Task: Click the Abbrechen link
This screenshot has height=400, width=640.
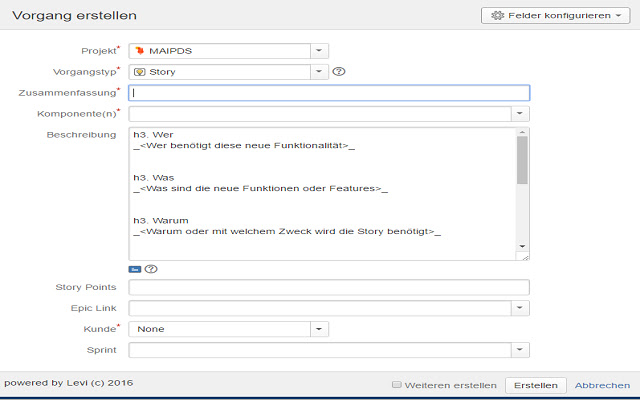Action: [602, 385]
